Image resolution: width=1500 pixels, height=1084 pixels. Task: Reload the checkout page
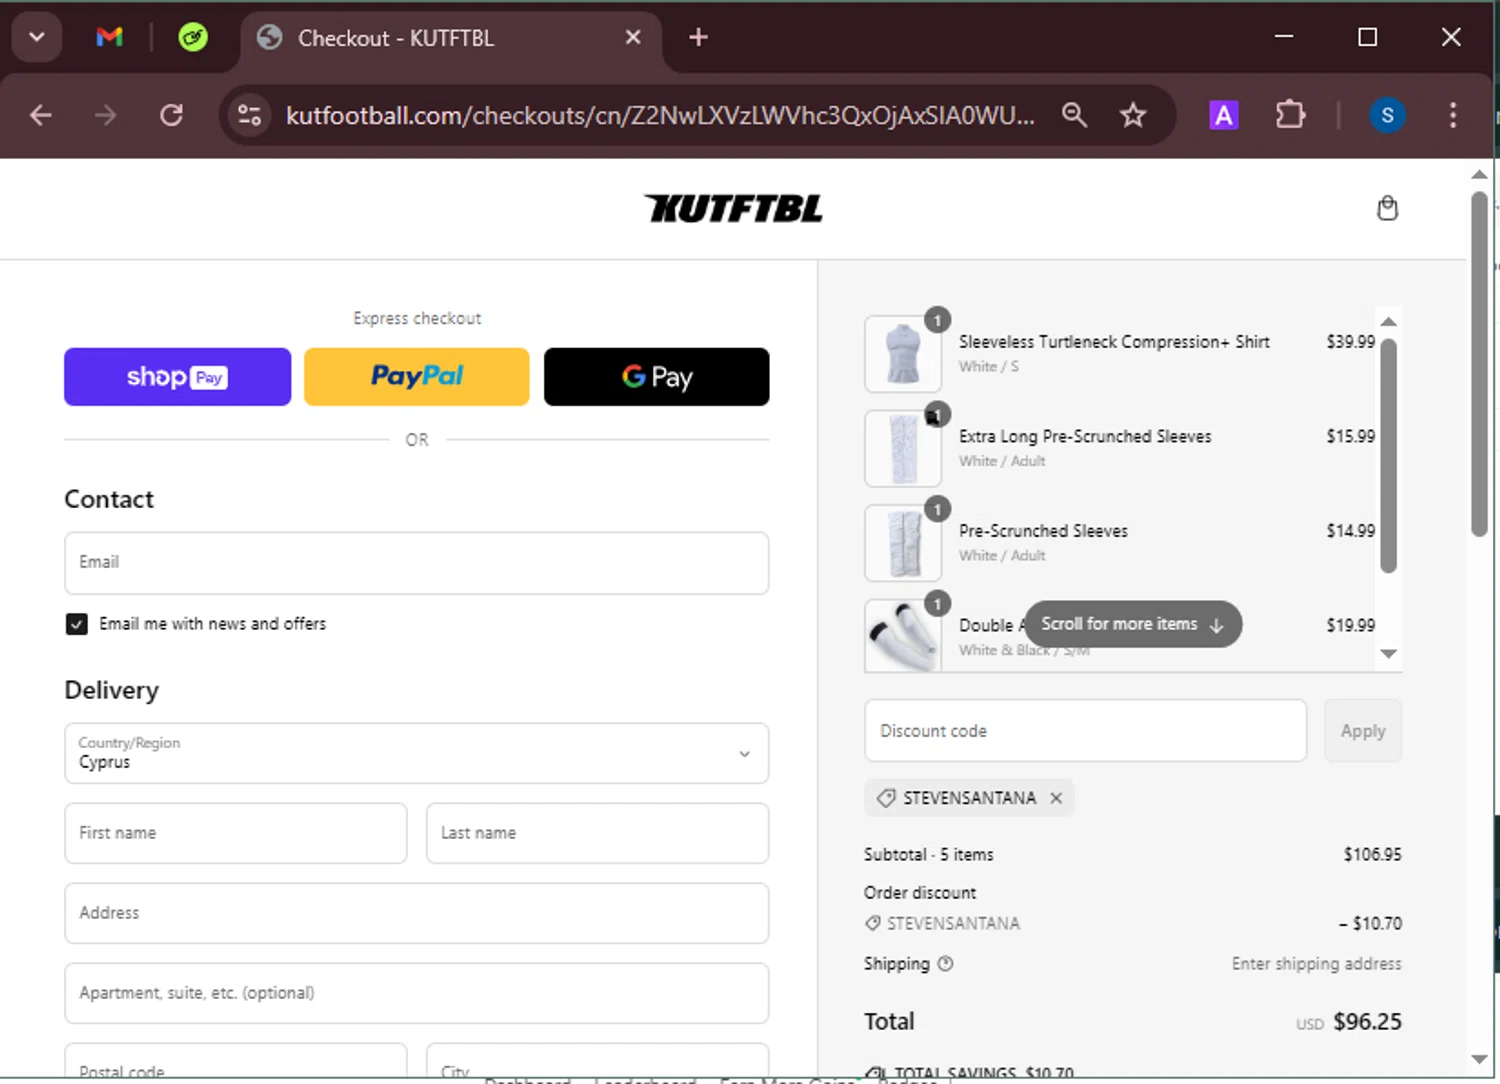(x=171, y=116)
